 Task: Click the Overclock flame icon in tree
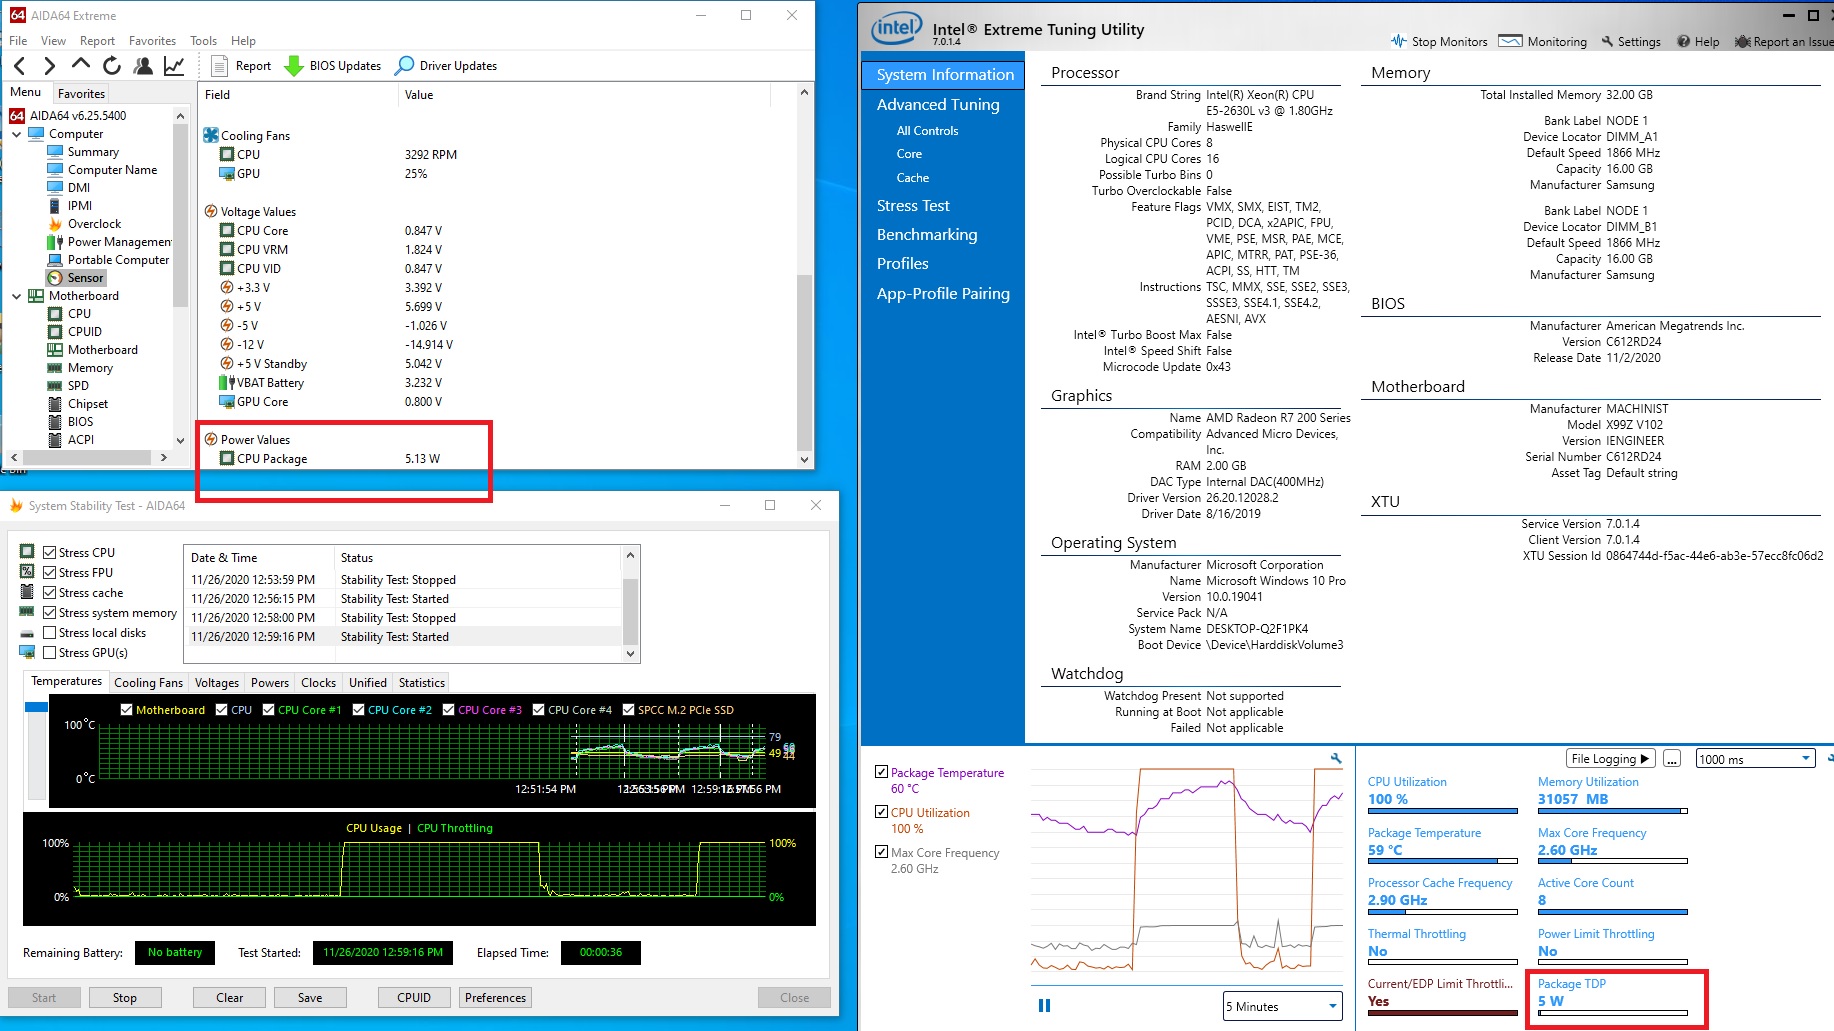[x=55, y=224]
